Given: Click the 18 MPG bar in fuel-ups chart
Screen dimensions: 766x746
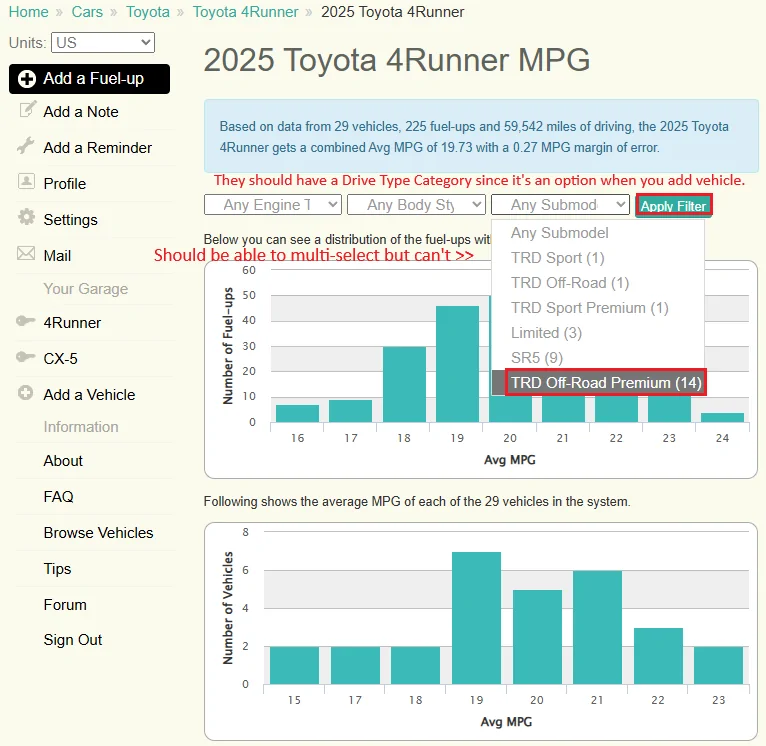Looking at the screenshot, I should (x=404, y=384).
